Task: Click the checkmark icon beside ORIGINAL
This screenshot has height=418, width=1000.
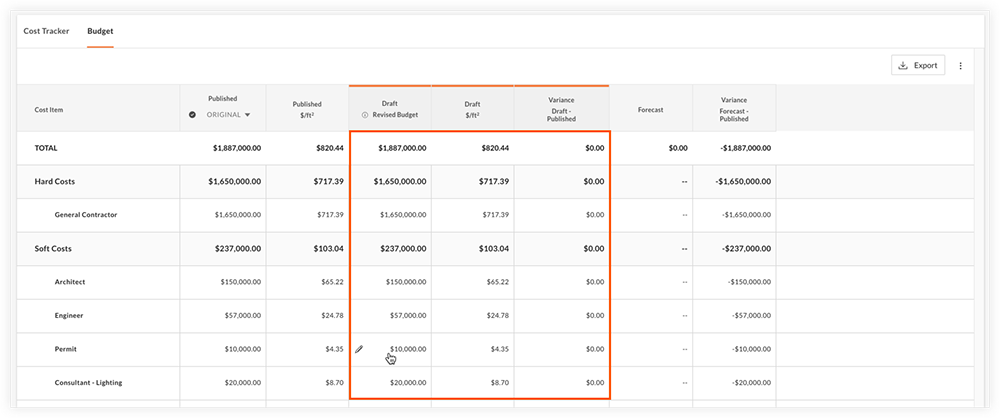Action: coord(193,115)
